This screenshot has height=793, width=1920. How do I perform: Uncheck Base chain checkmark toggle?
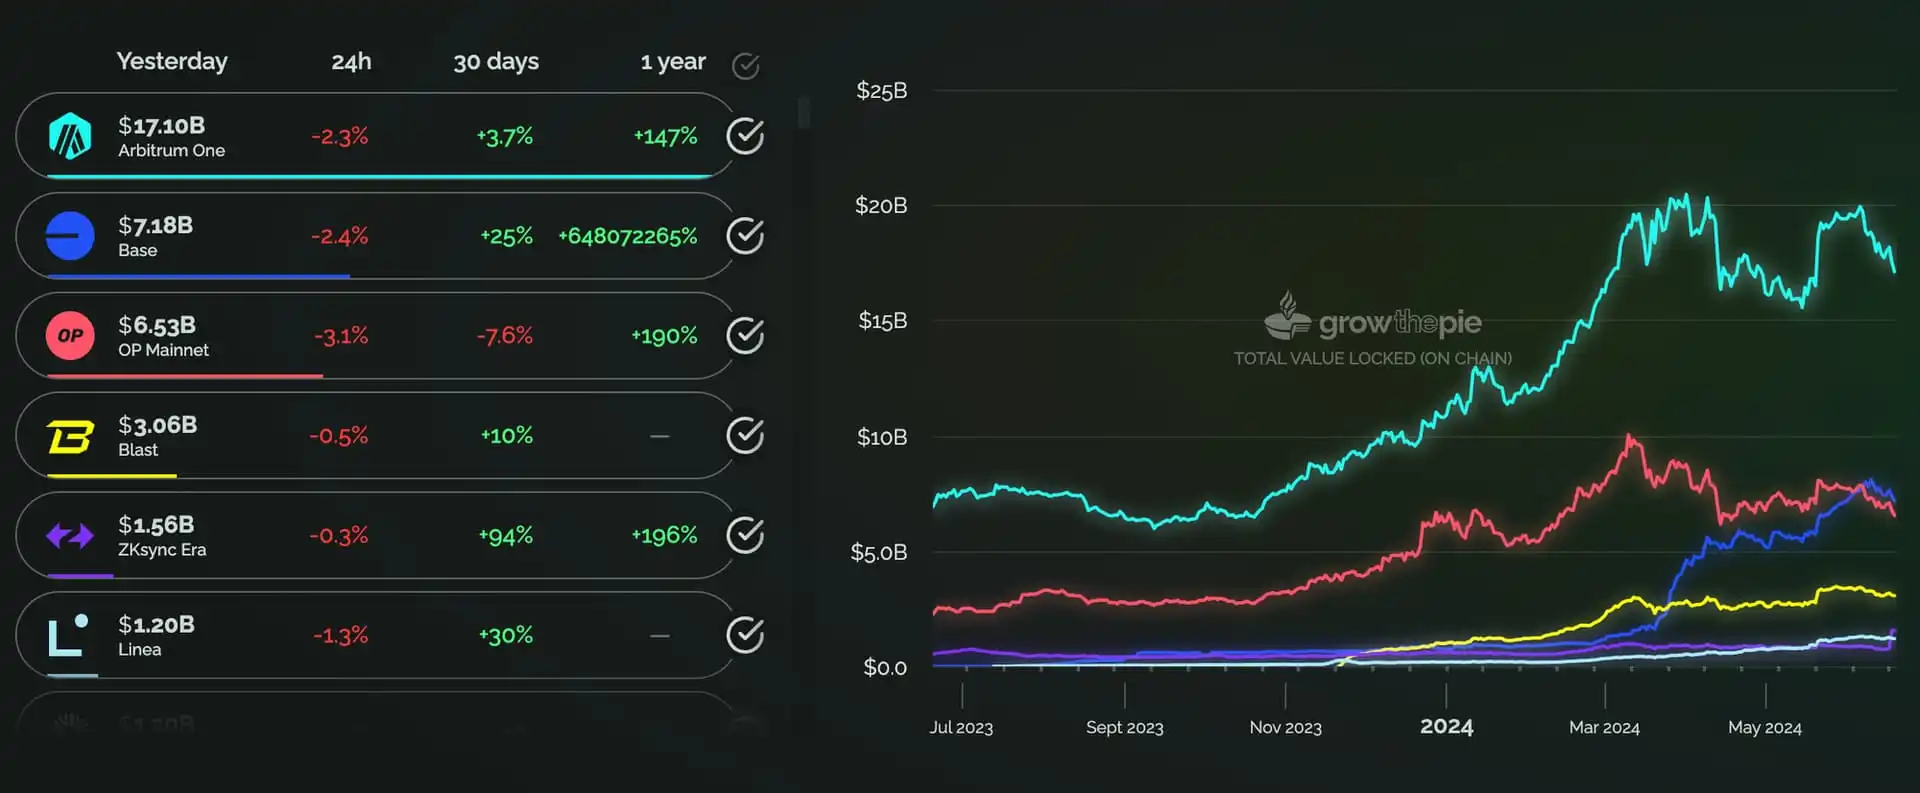[745, 236]
